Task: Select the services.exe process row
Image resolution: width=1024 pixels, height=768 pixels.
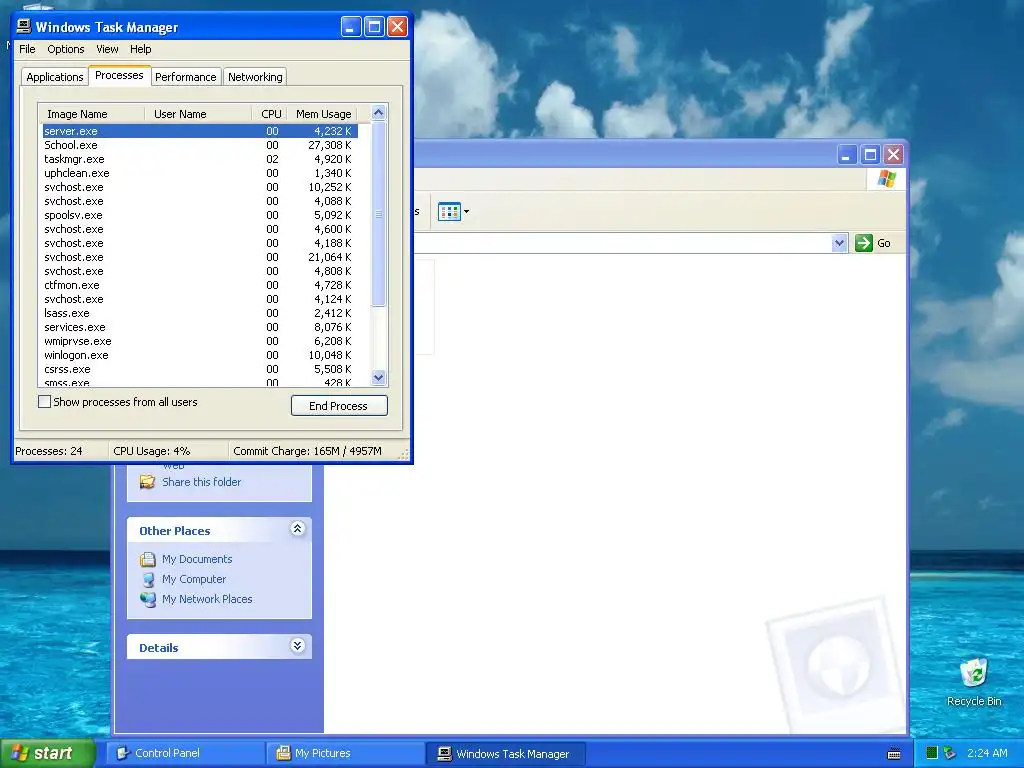Action: coord(199,327)
